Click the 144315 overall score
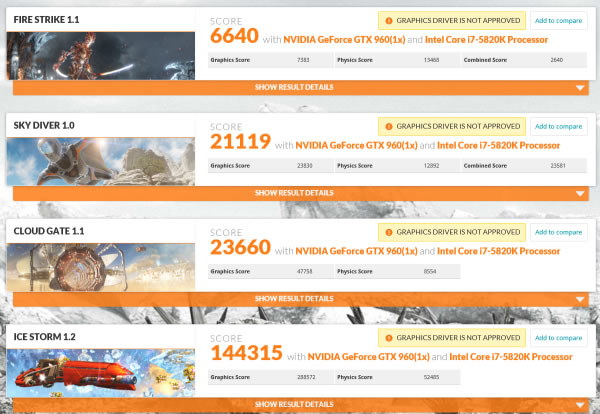Viewport: 600px width, 414px height. 246,352
